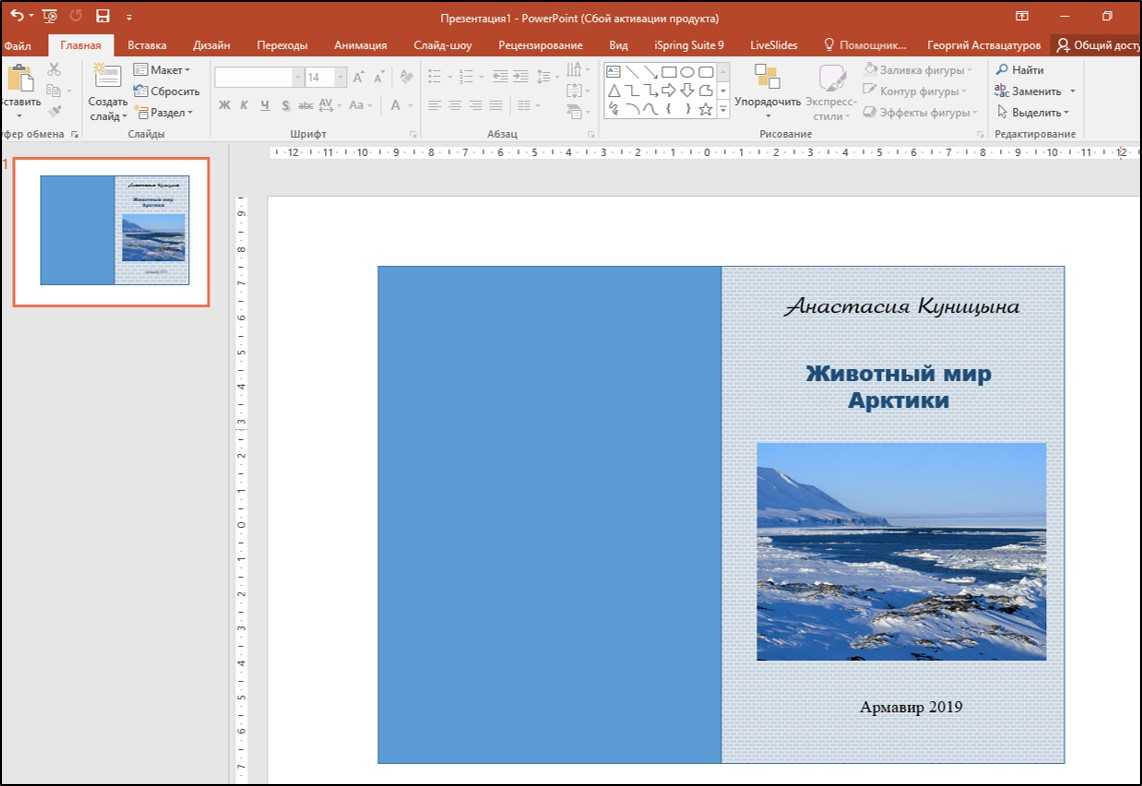1142x786 pixels.
Task: Toggle bold (Ж) formatting
Action: point(225,105)
